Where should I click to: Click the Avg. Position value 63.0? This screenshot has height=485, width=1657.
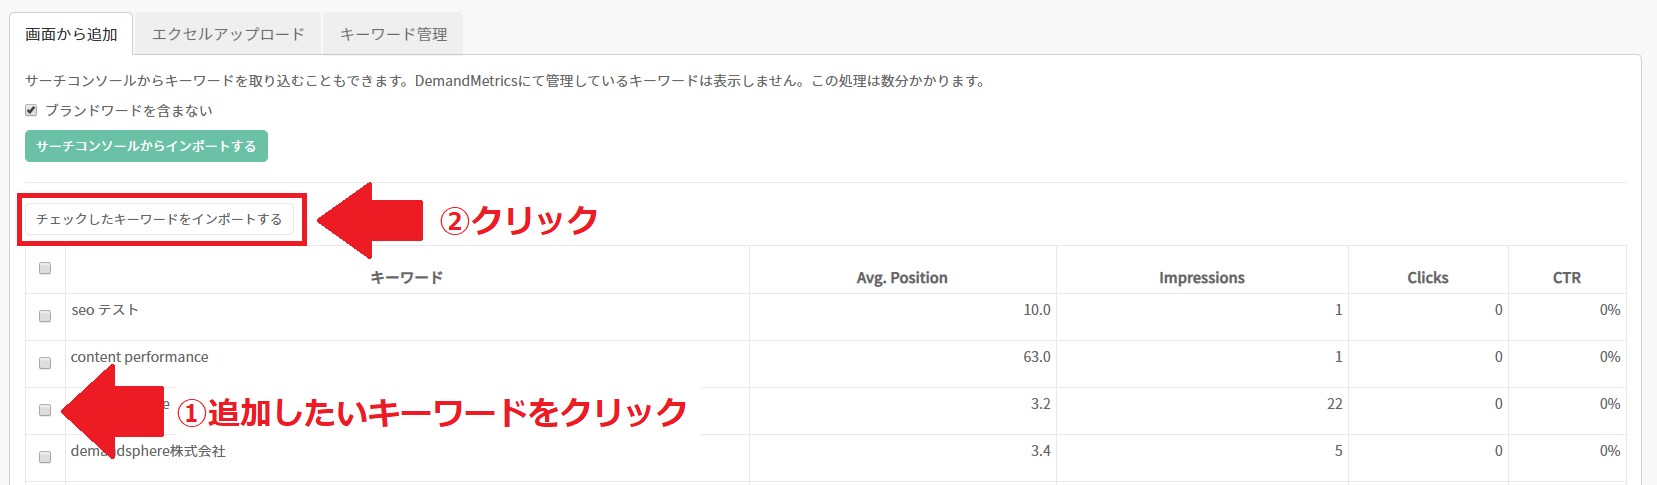(x=1037, y=357)
